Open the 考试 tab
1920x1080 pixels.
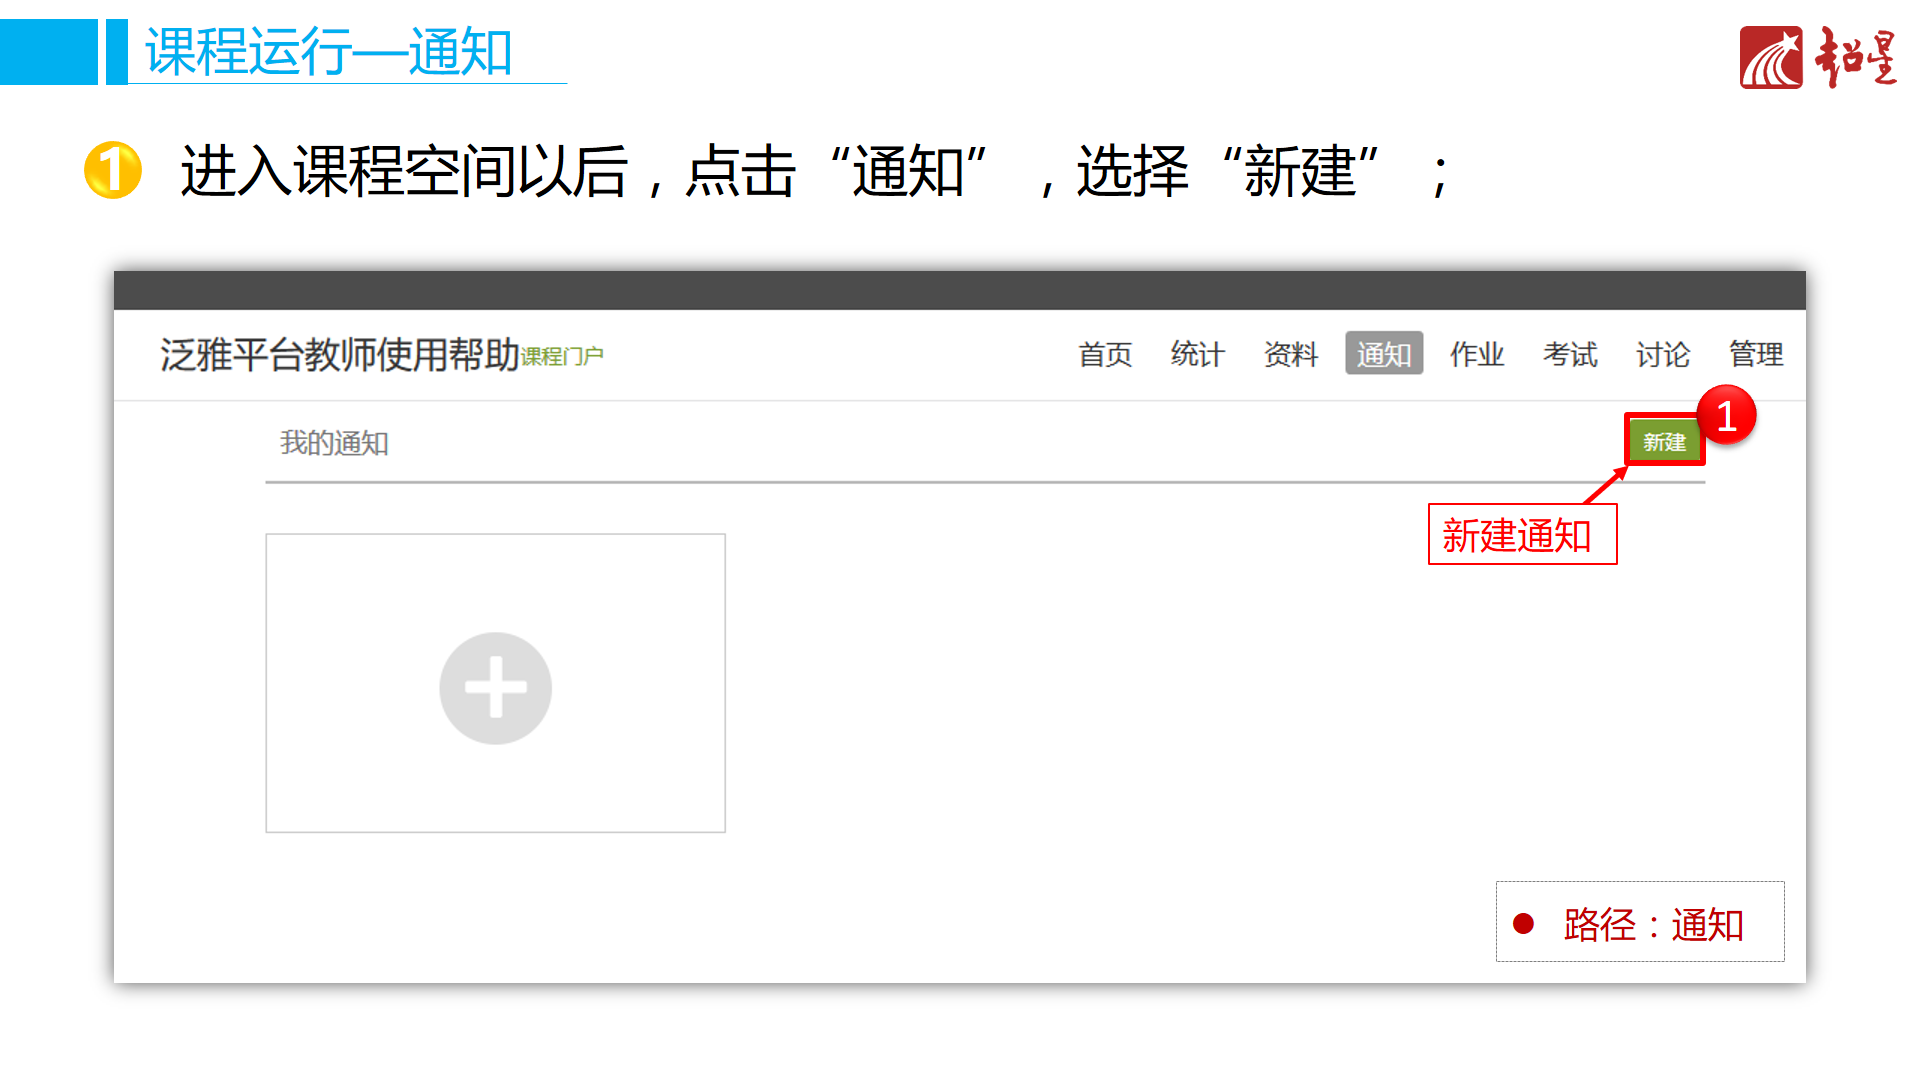click(1569, 354)
